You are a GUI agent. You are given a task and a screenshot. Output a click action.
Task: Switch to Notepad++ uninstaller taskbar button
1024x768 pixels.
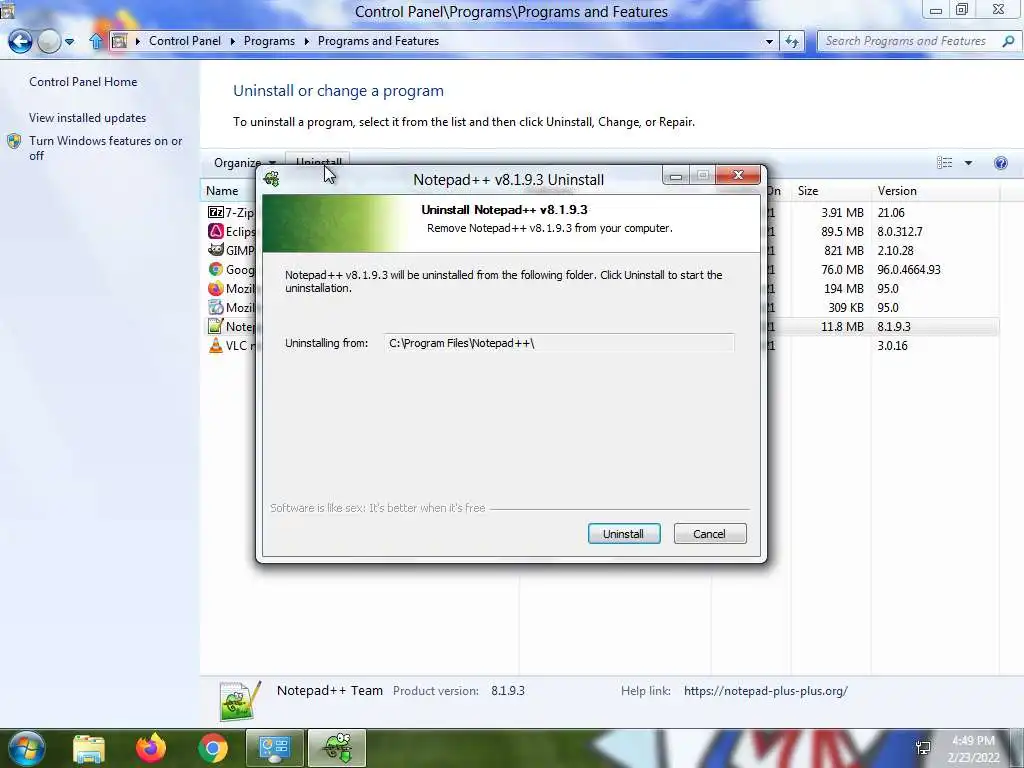[336, 748]
